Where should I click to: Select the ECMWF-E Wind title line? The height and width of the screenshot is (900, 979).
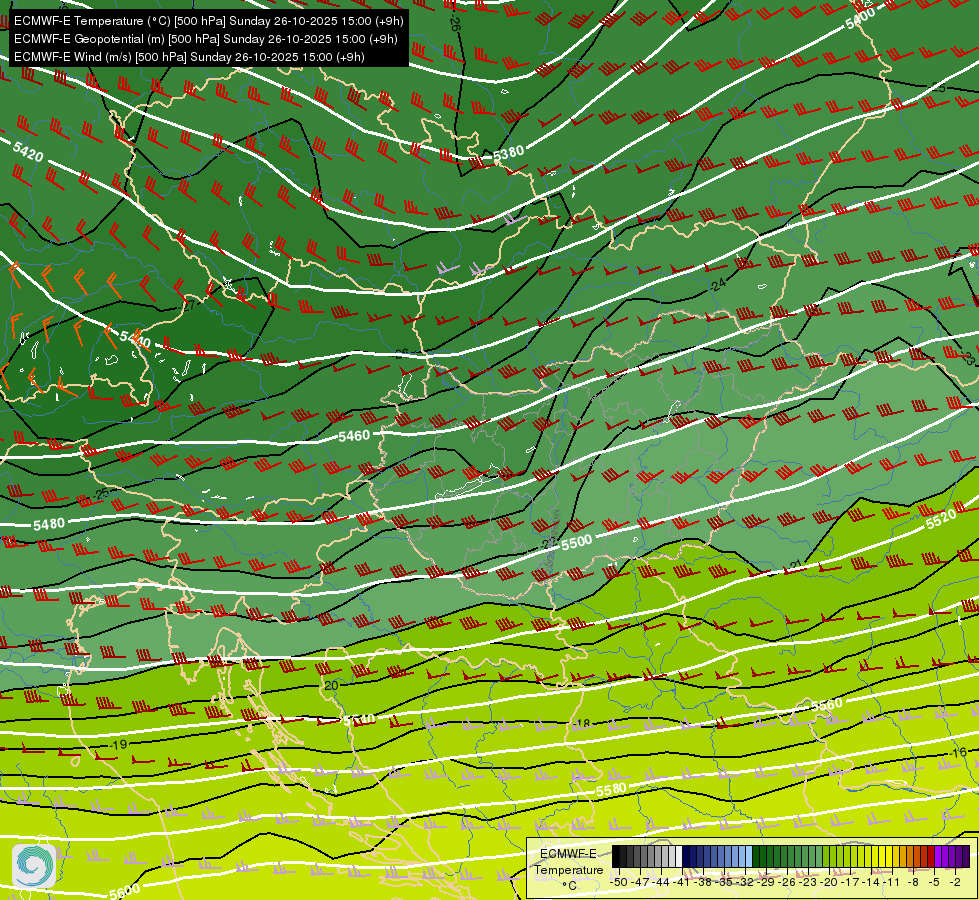[x=189, y=57]
